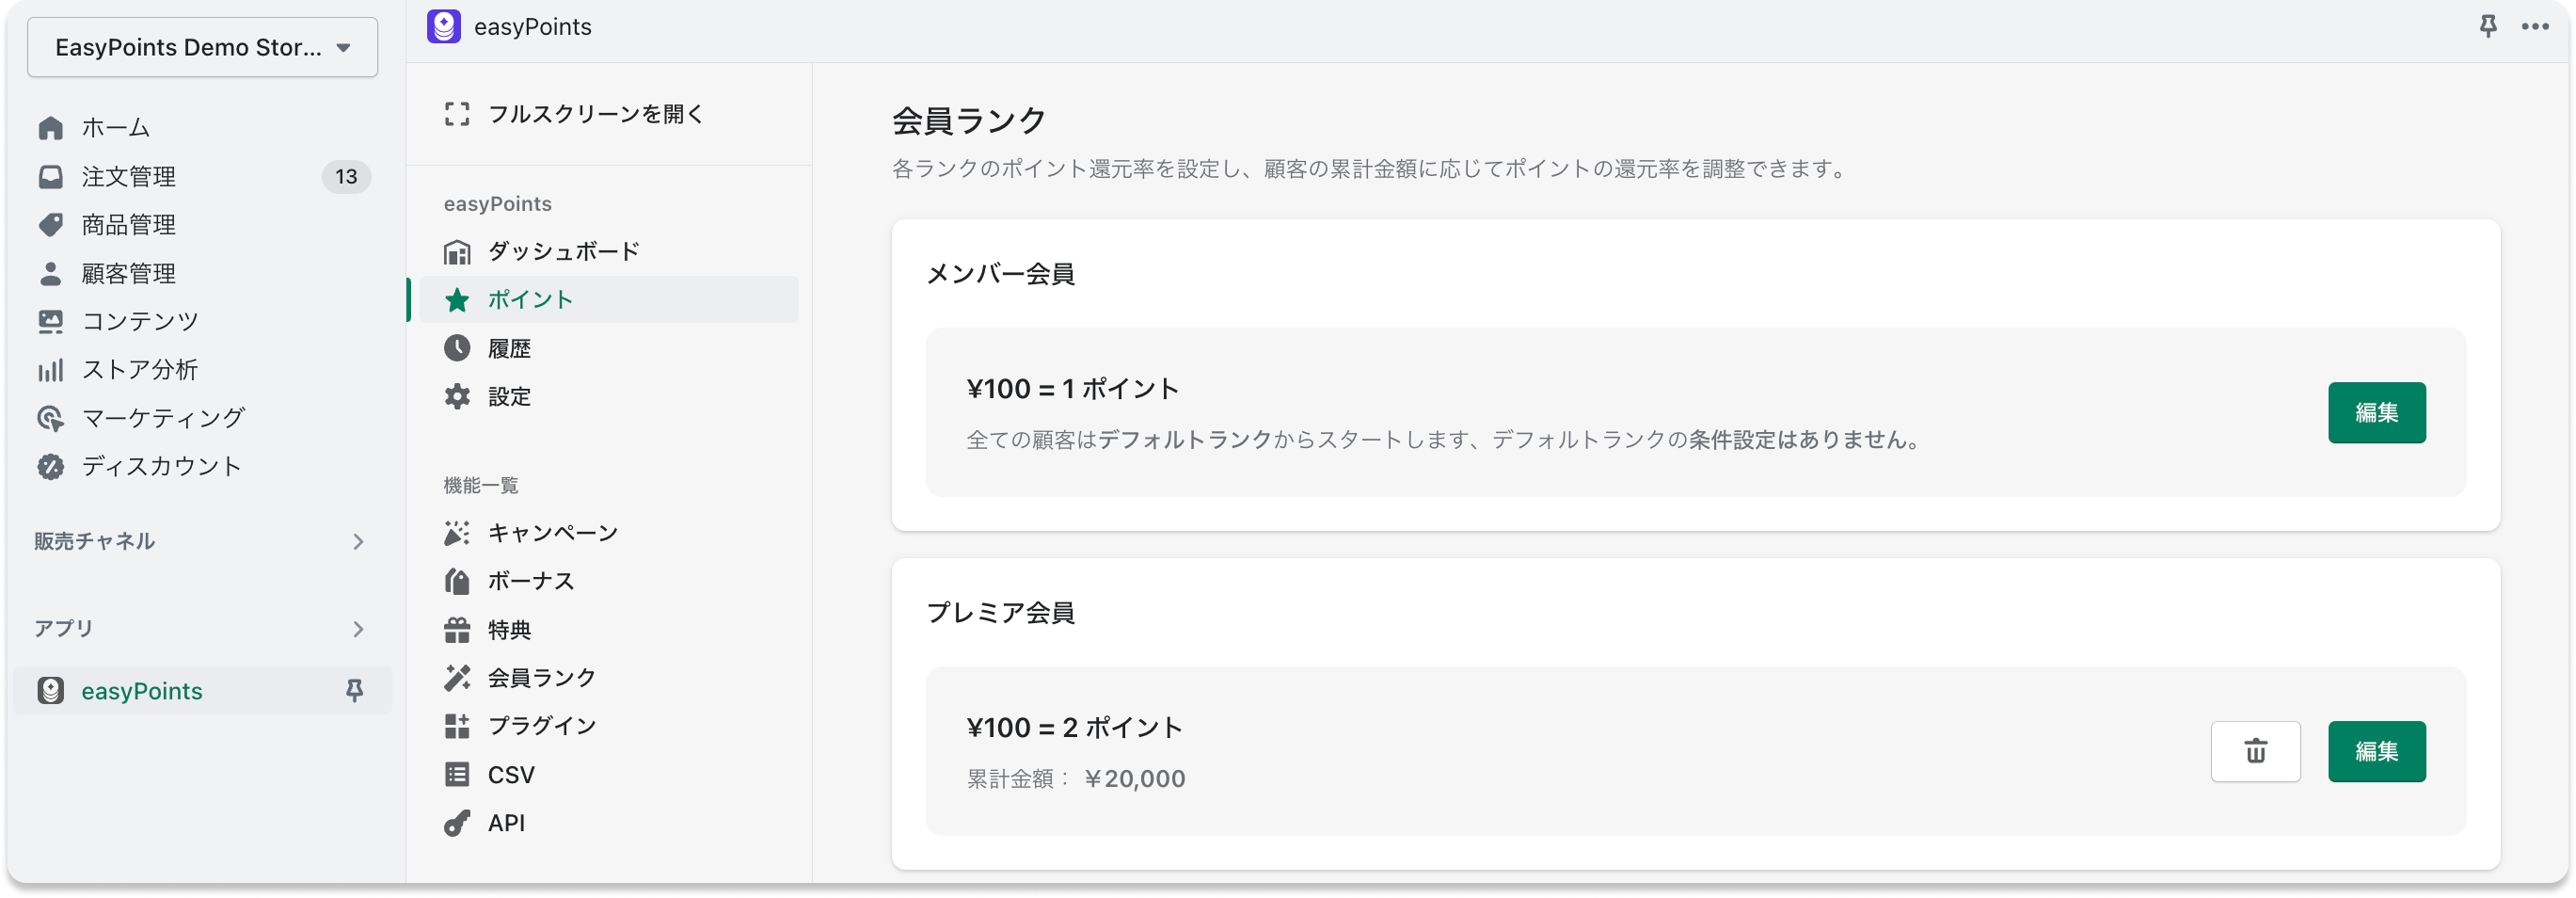This screenshot has width=2576, height=898.
Task: Click the フルスクリーンを開く fullscreen icon
Action: 457,114
